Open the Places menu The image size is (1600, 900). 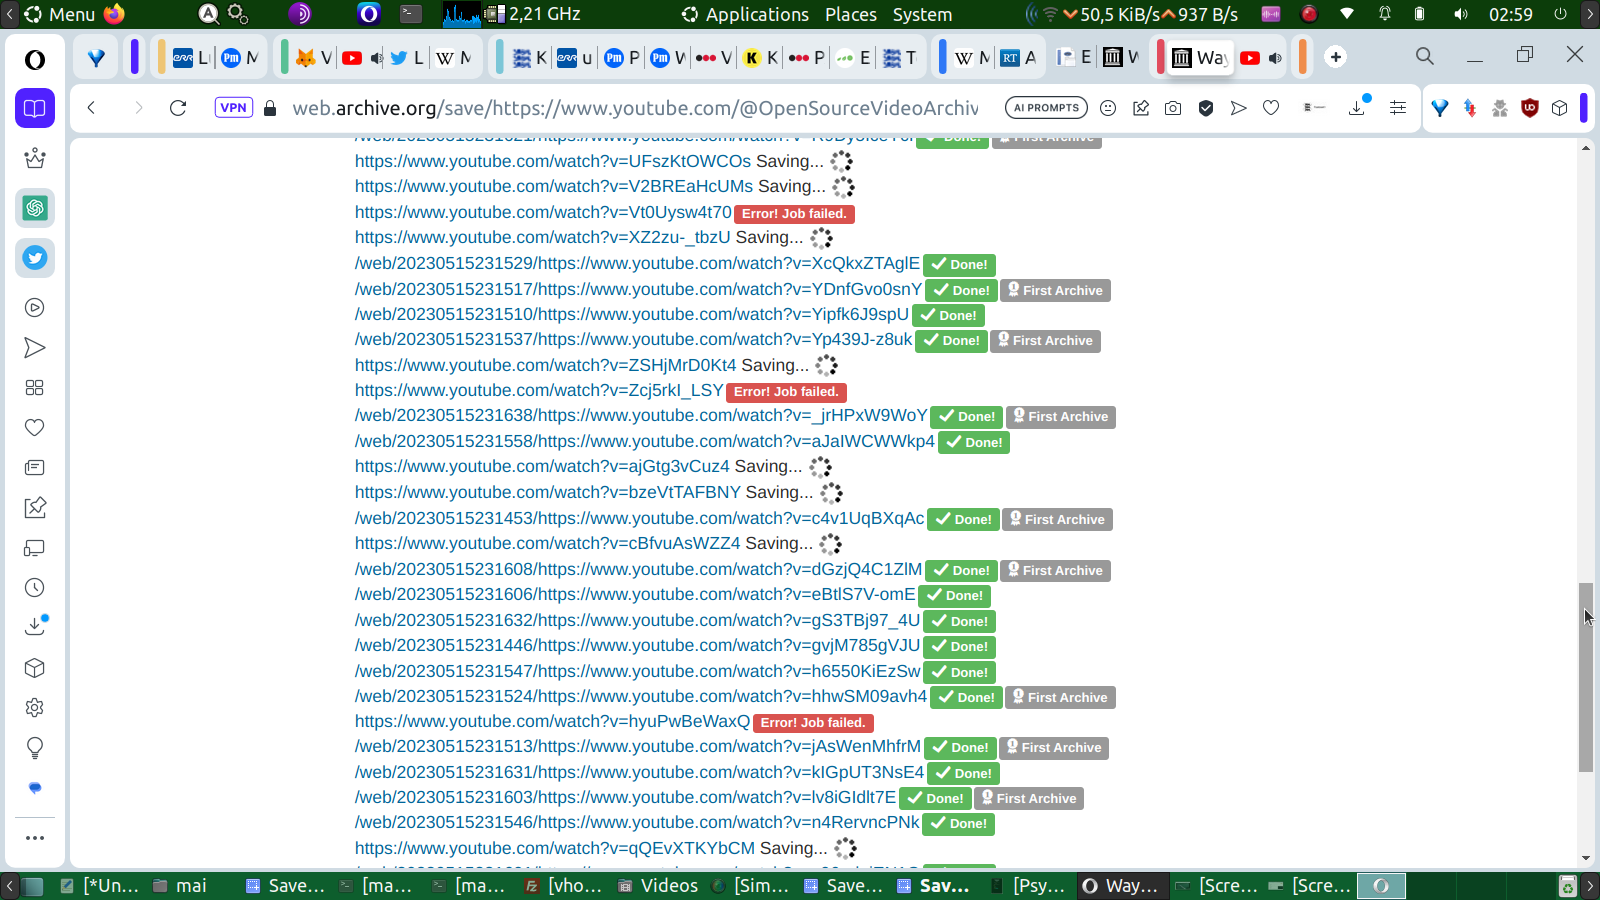point(851,14)
